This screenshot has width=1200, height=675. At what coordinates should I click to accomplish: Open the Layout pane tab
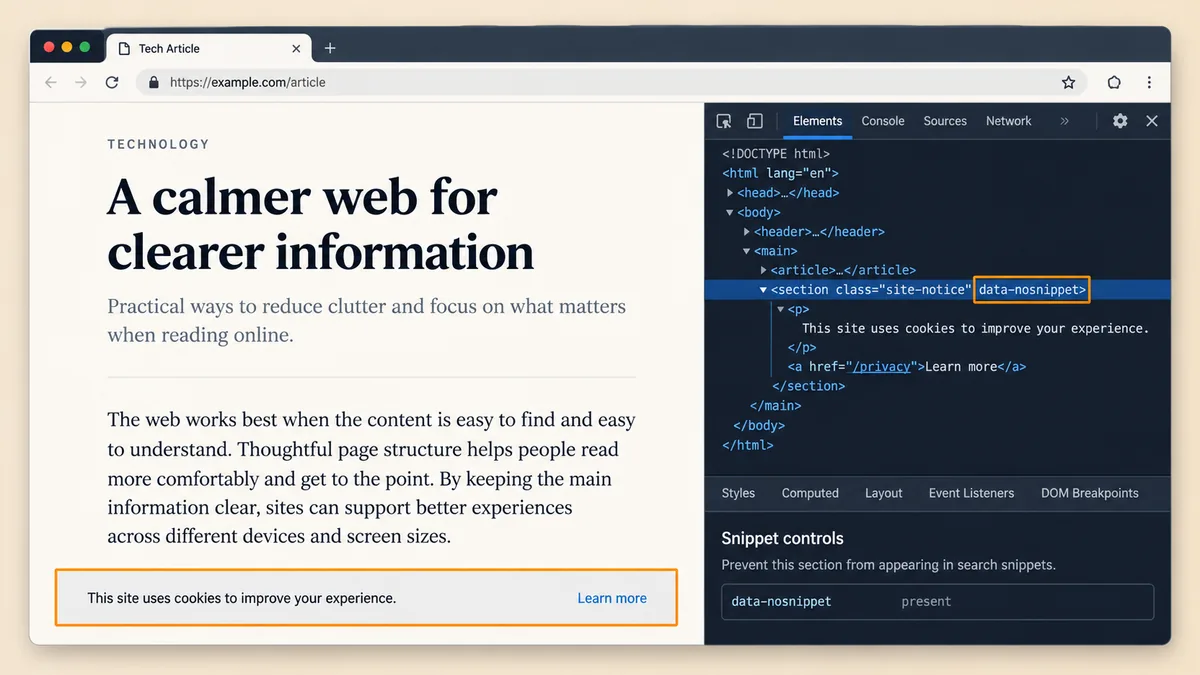click(884, 493)
